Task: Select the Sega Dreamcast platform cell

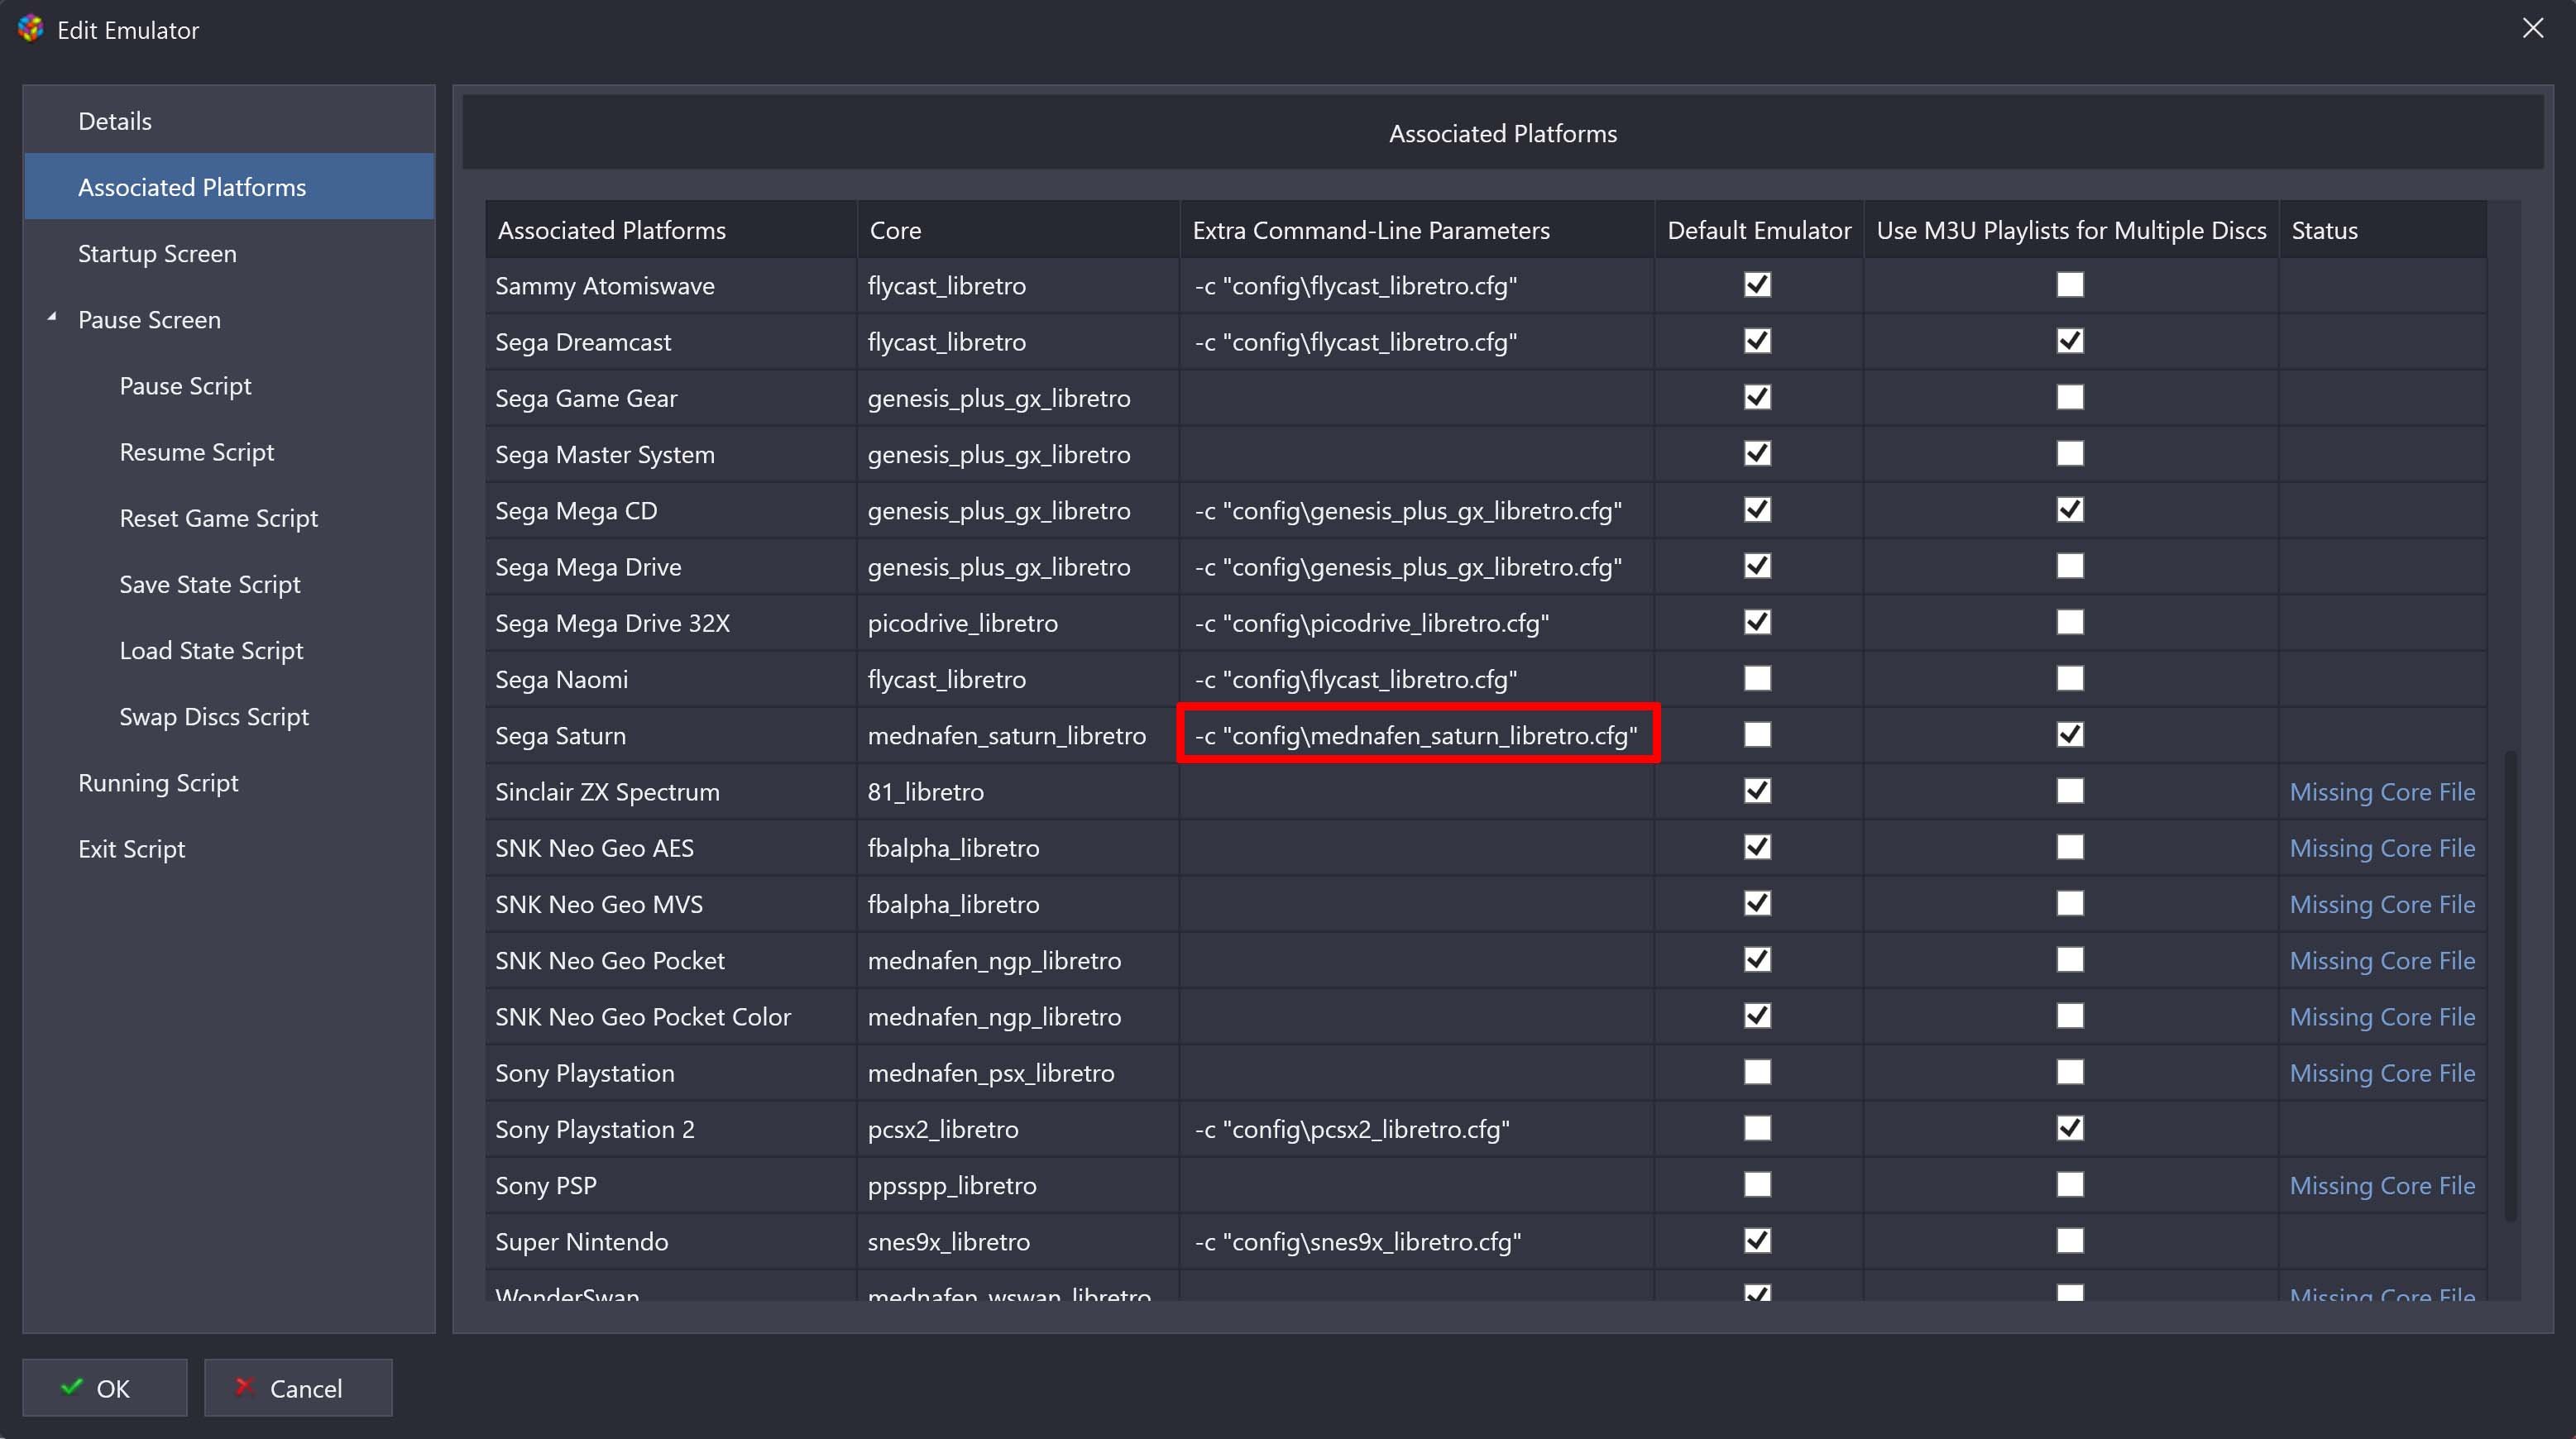Action: point(671,341)
